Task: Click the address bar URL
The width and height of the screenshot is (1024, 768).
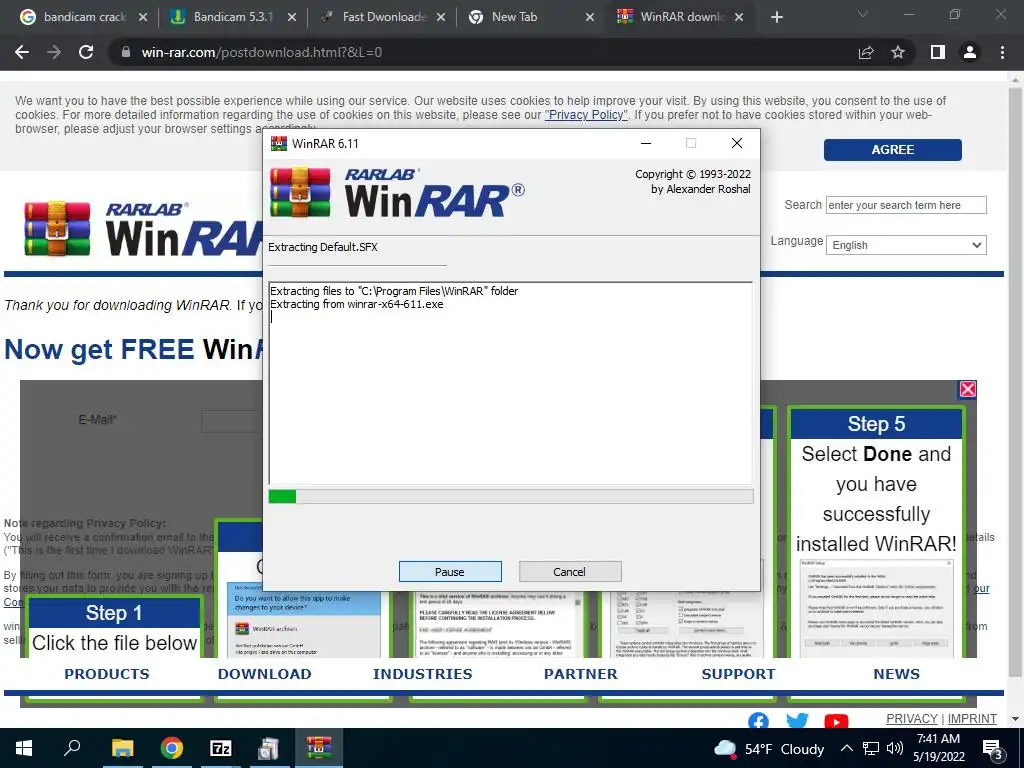Action: coord(262,52)
